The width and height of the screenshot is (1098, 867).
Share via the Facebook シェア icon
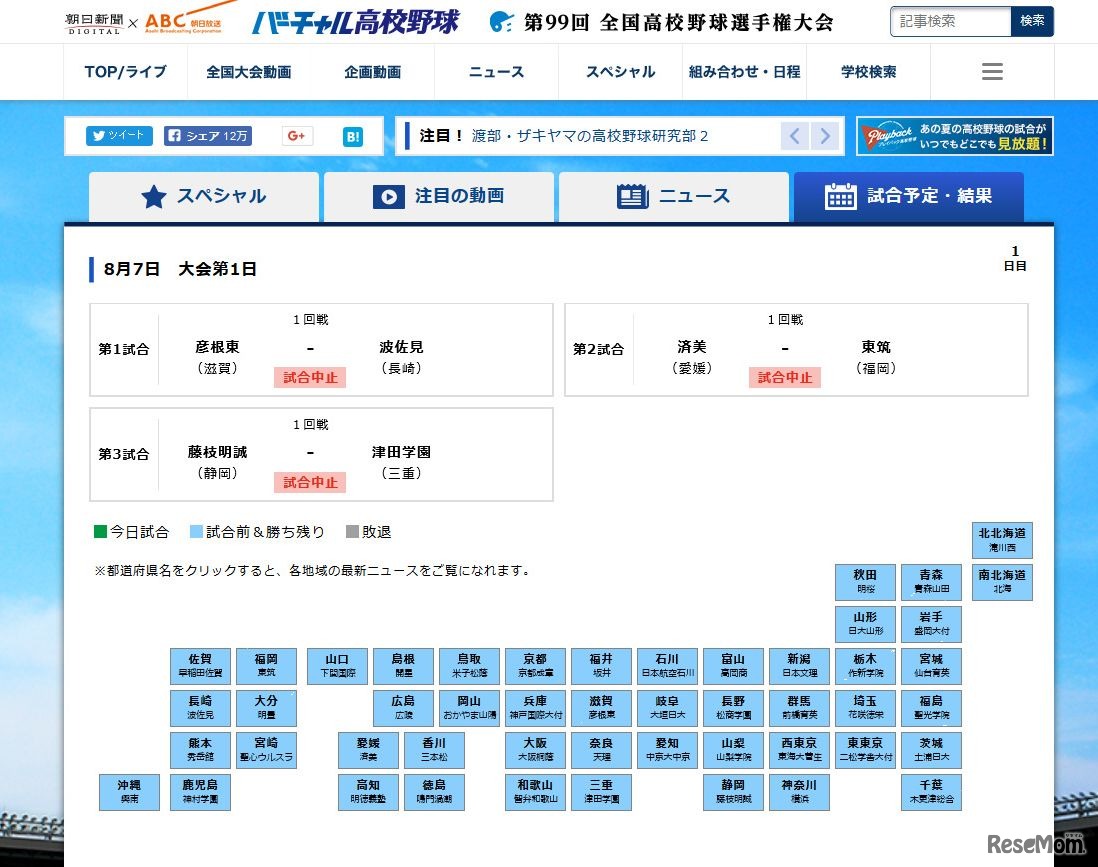[x=207, y=136]
